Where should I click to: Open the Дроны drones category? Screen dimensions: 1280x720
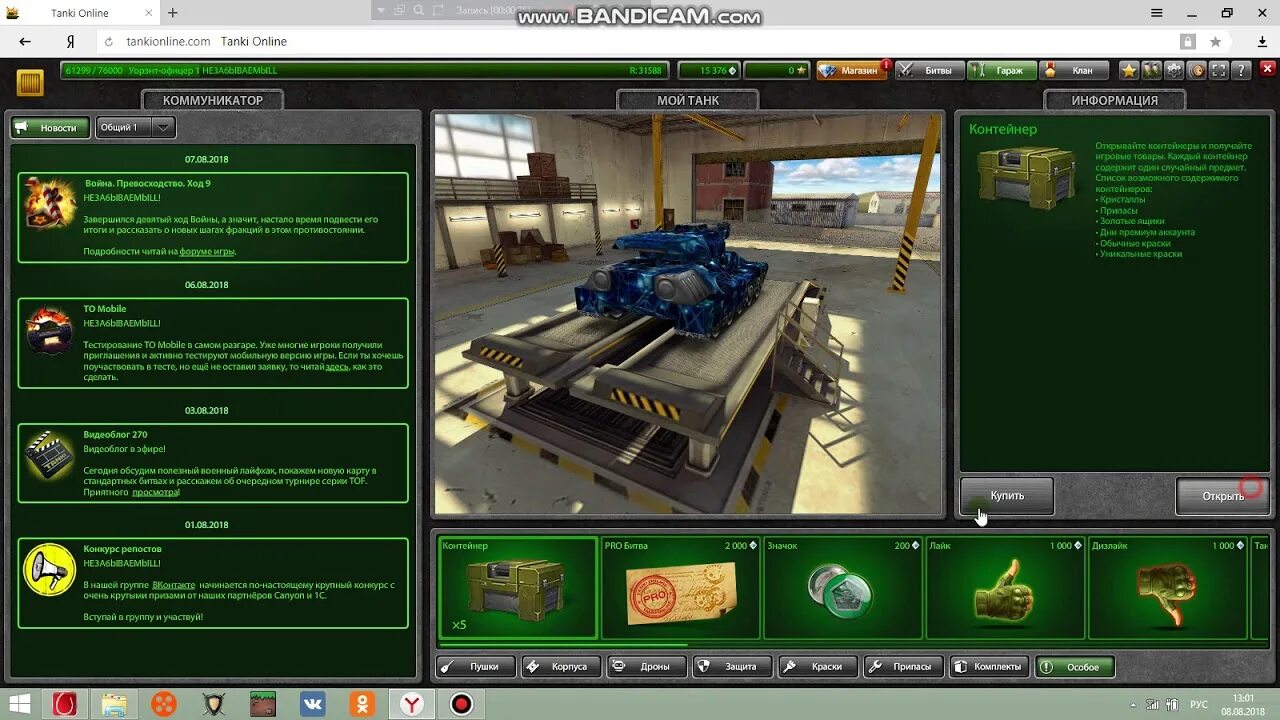647,666
